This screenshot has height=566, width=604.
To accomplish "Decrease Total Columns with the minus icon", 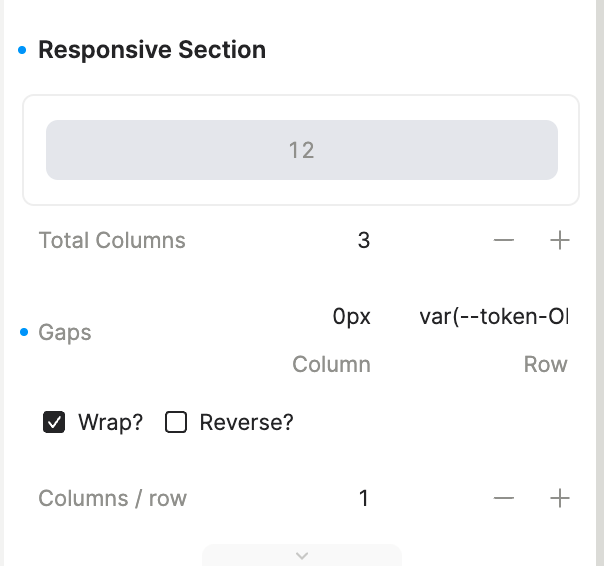I will pos(504,241).
